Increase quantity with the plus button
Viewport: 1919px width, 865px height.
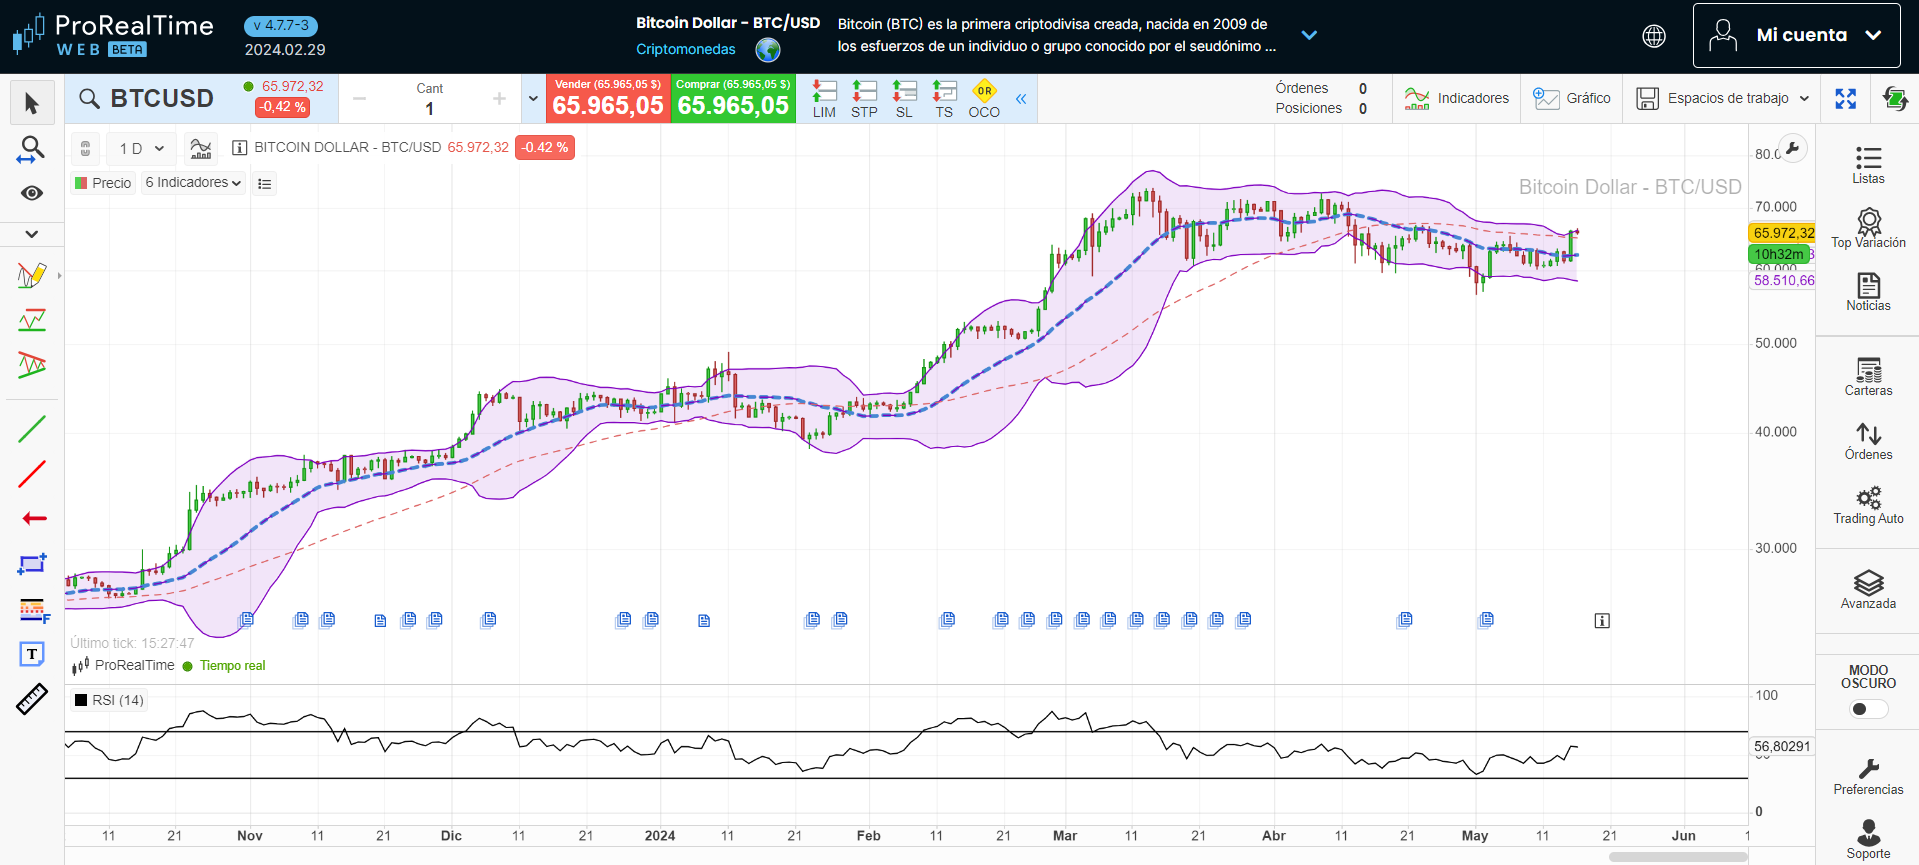tap(499, 99)
